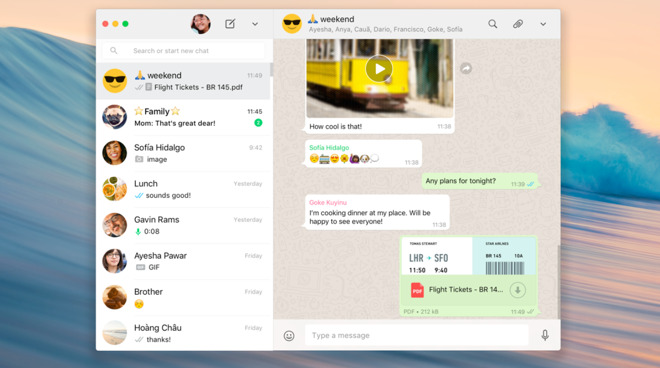Click the Type a message field

click(417, 335)
